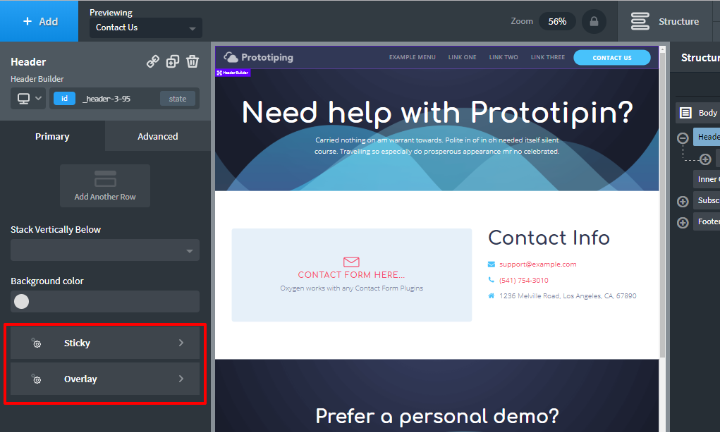This screenshot has height=432, width=720.
Task: Click LINK THREE in preview navigation
Action: click(548, 57)
